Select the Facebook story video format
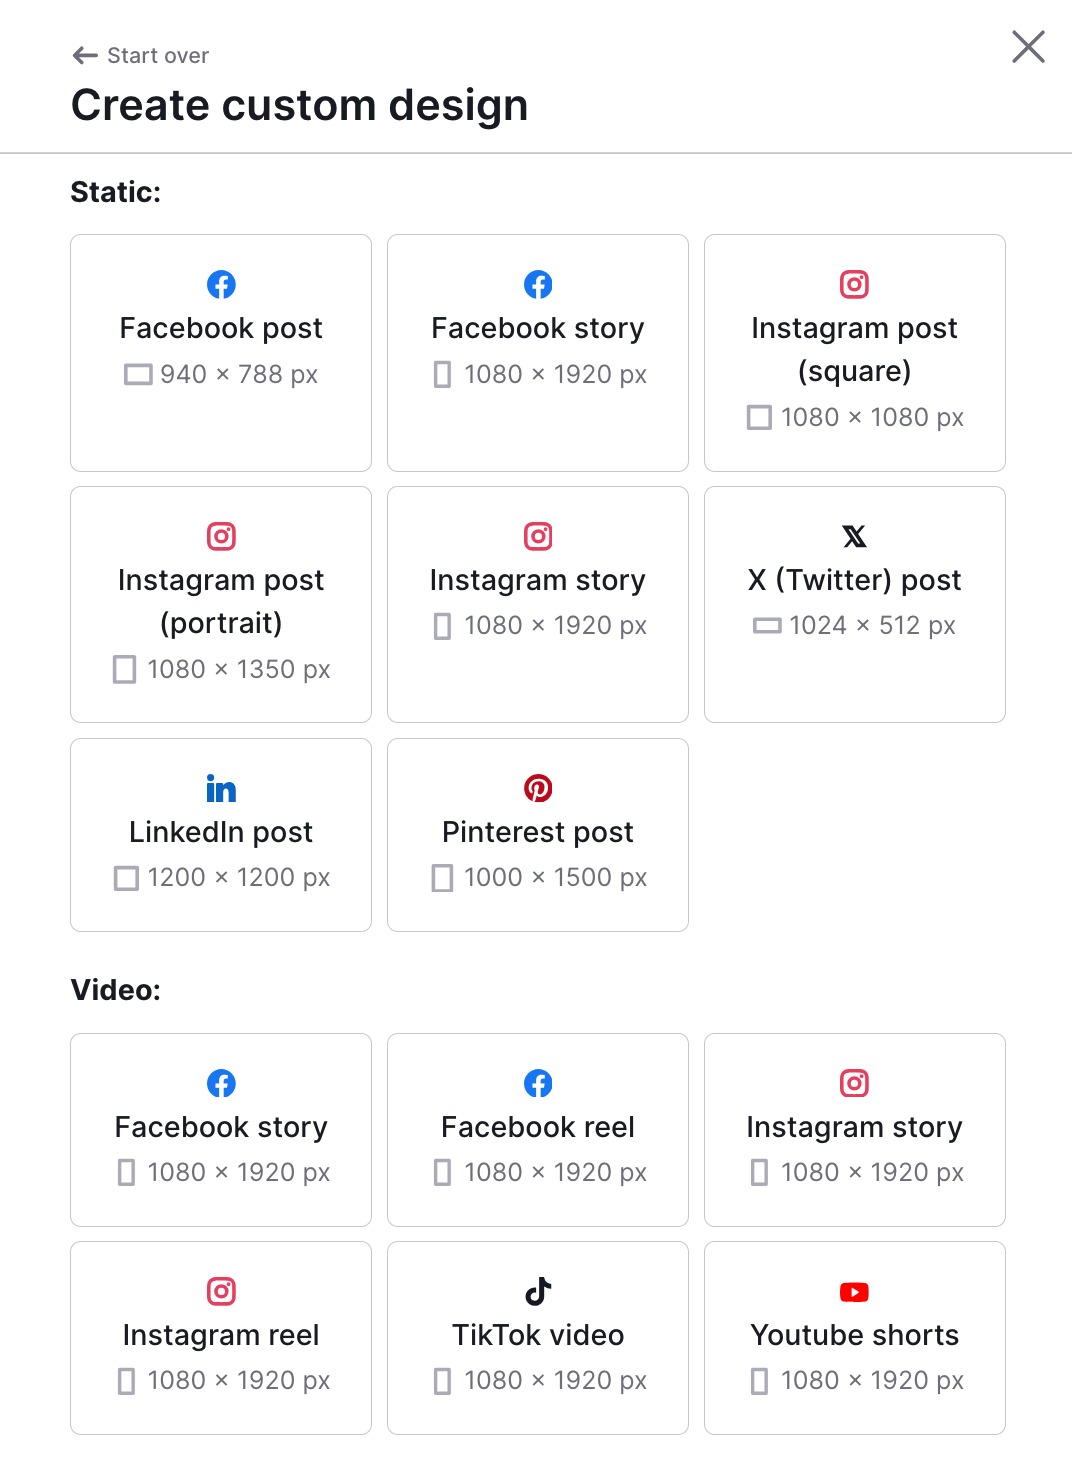 [221, 1130]
